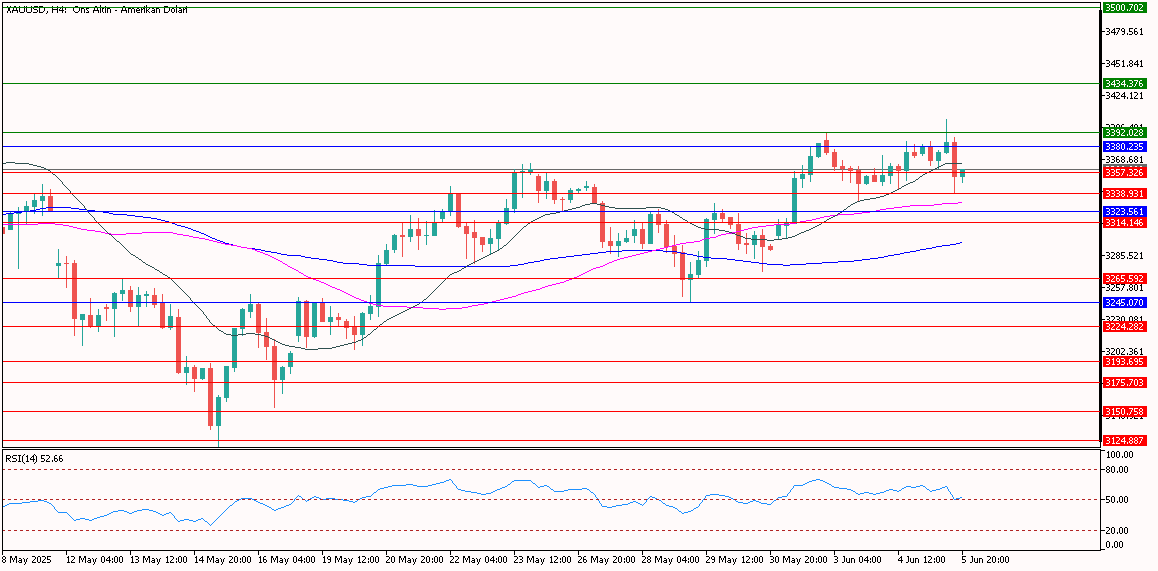Click the 4 Jun 12:00 time label
The image size is (1158, 571).
[923, 560]
